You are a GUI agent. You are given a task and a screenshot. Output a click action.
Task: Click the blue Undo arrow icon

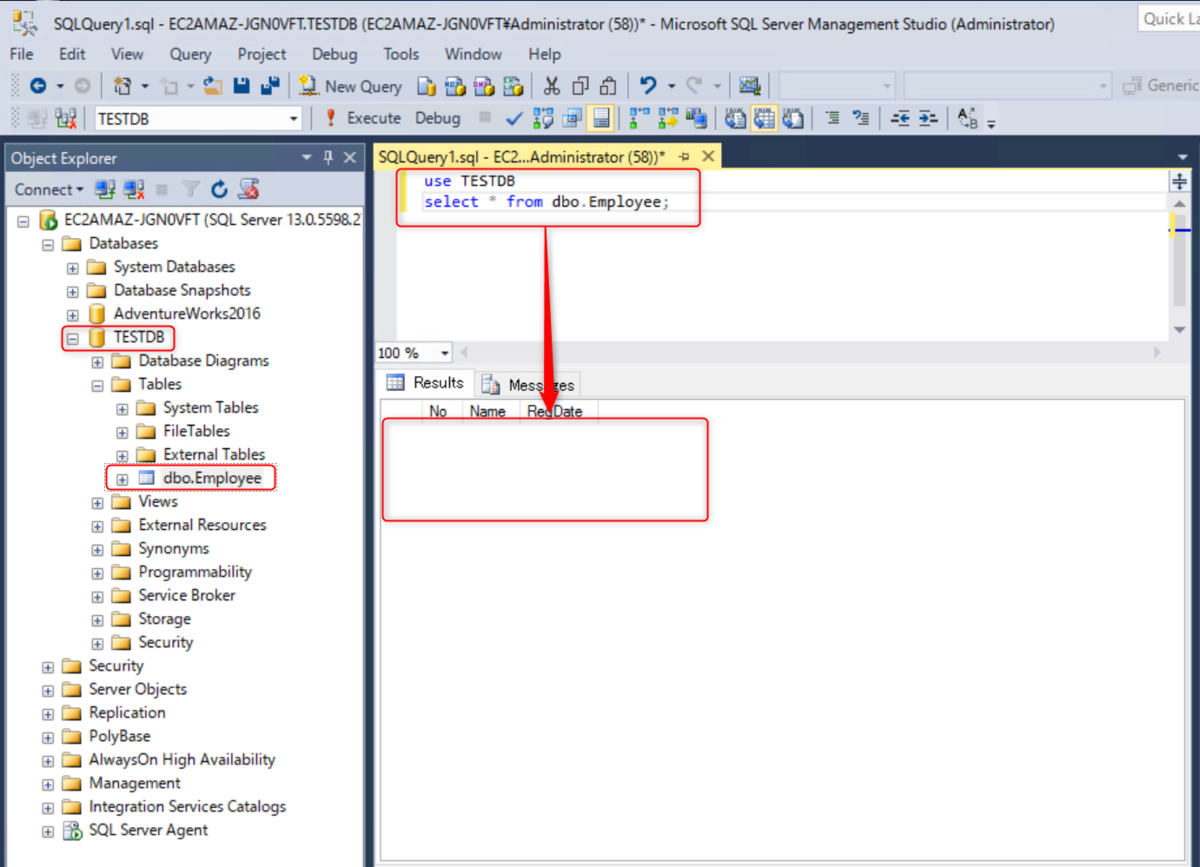648,87
